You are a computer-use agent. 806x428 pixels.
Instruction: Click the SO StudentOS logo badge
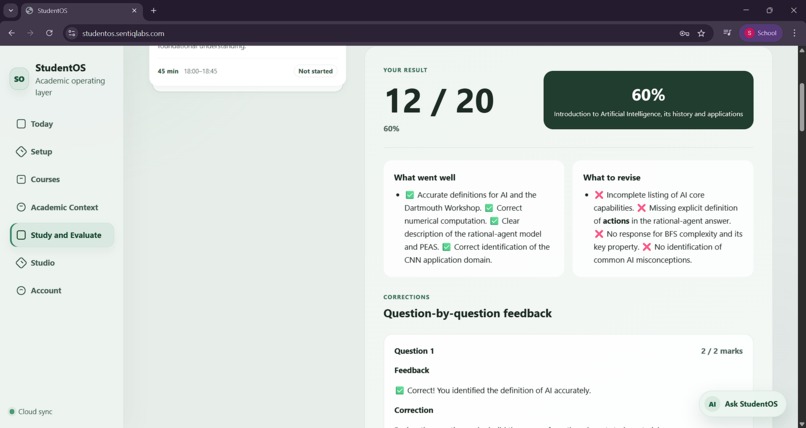pos(19,79)
